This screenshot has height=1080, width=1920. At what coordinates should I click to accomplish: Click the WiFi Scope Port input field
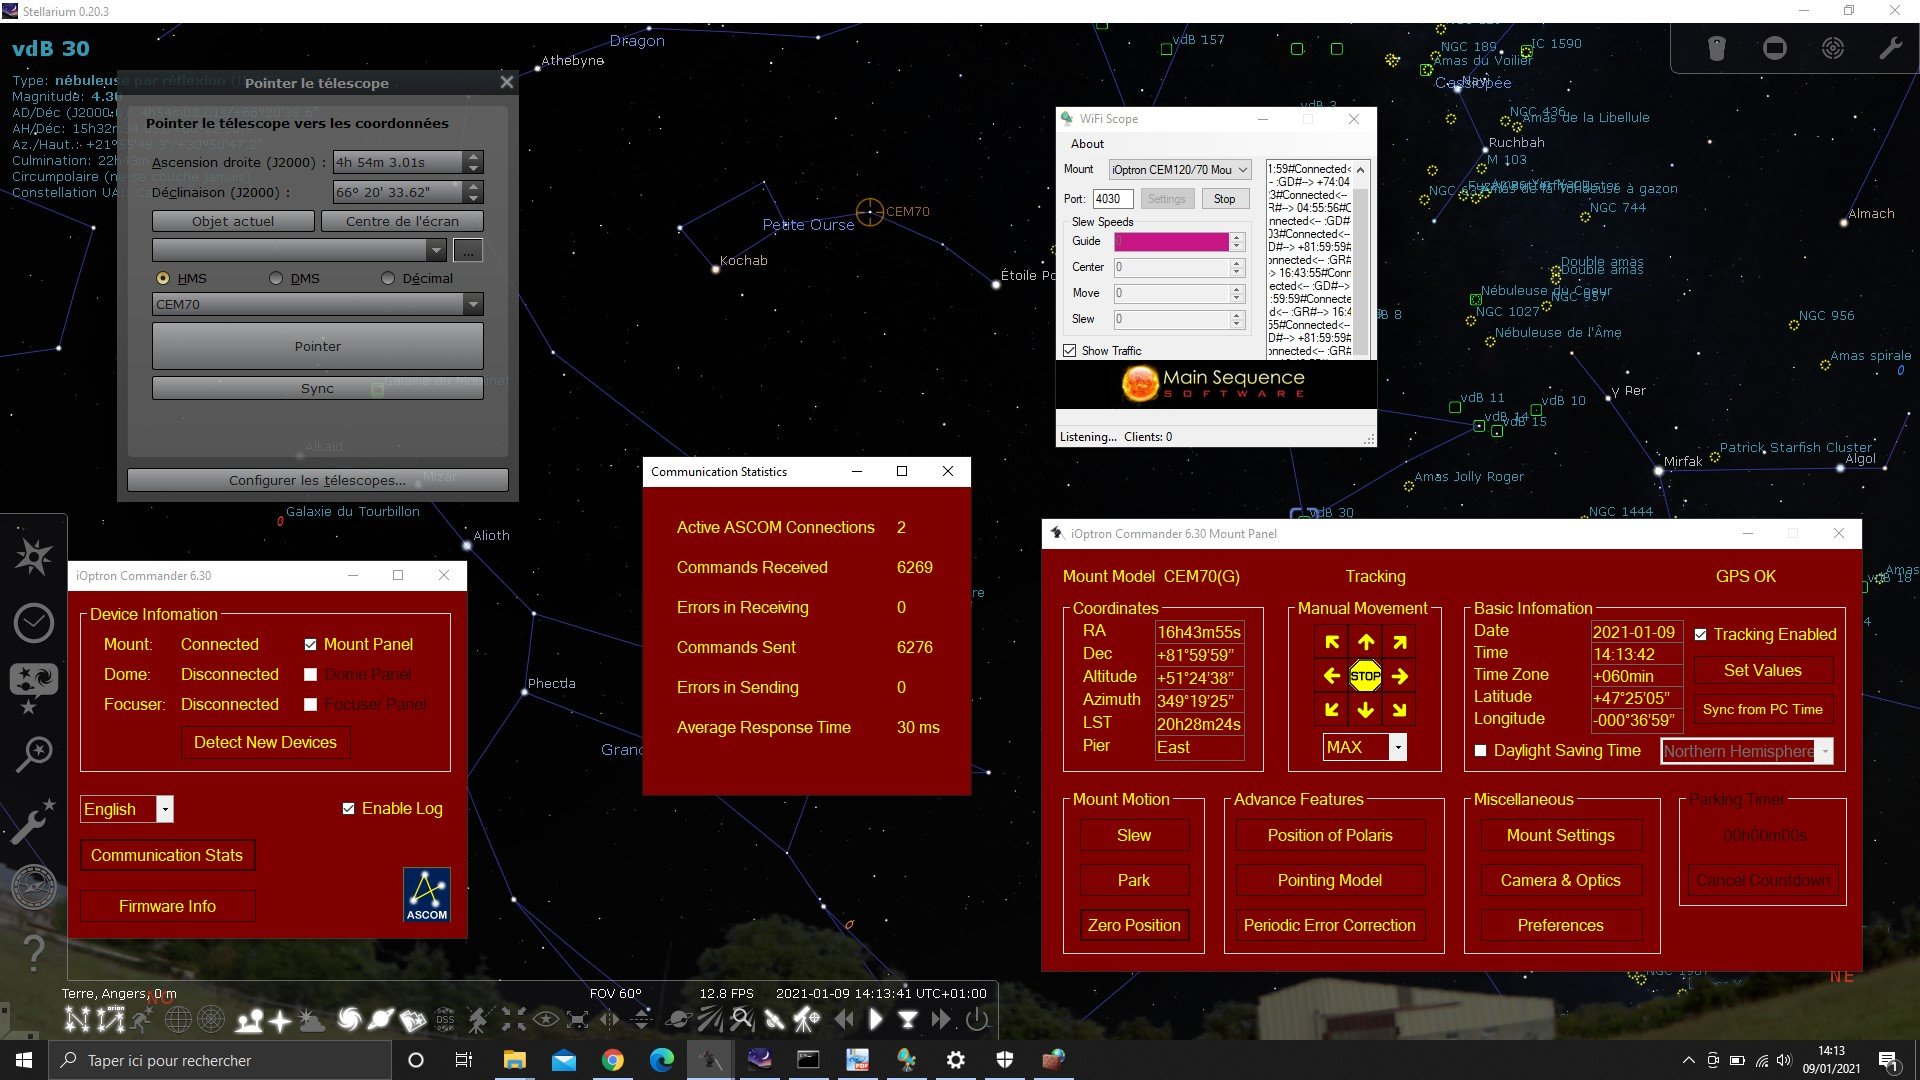coord(1113,199)
